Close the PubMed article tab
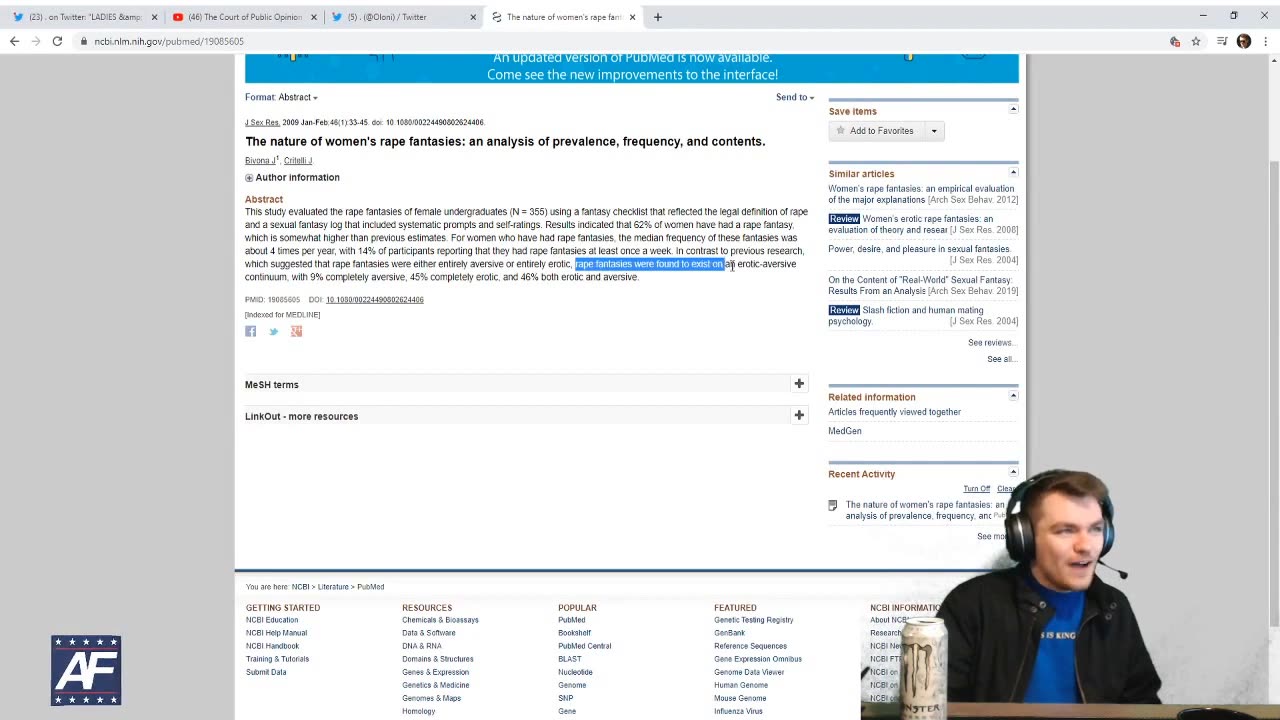1280x720 pixels. coord(632,17)
